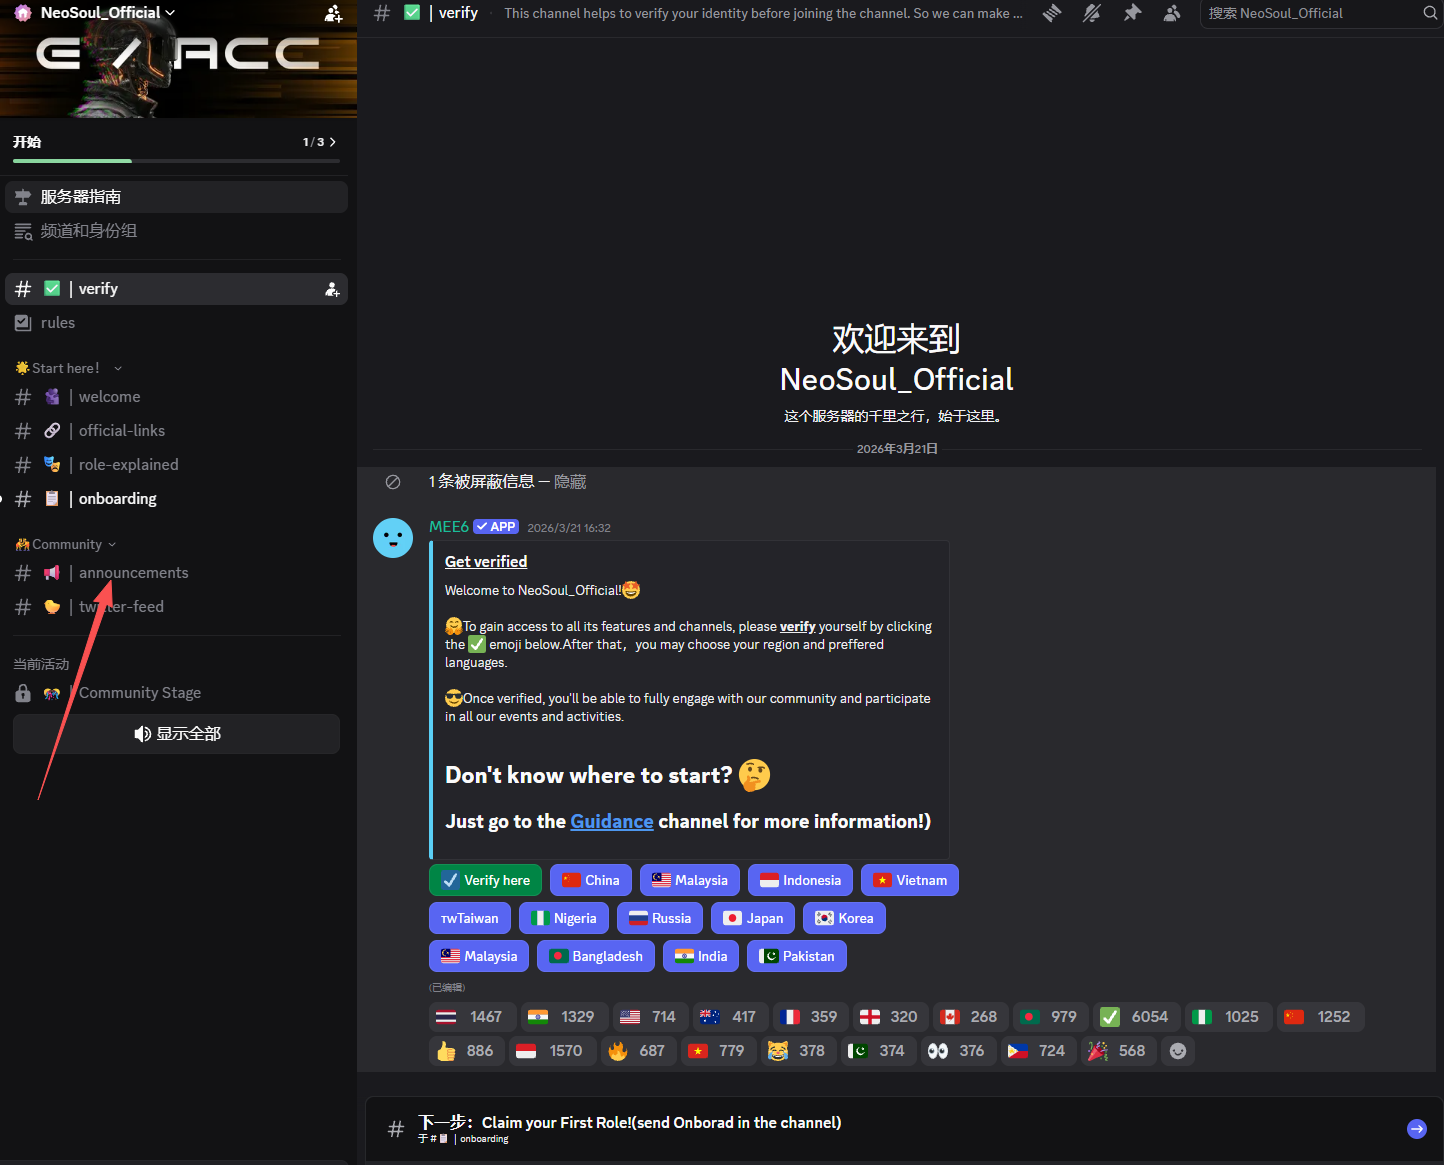Select the 服务器指南 menu item

tap(176, 197)
